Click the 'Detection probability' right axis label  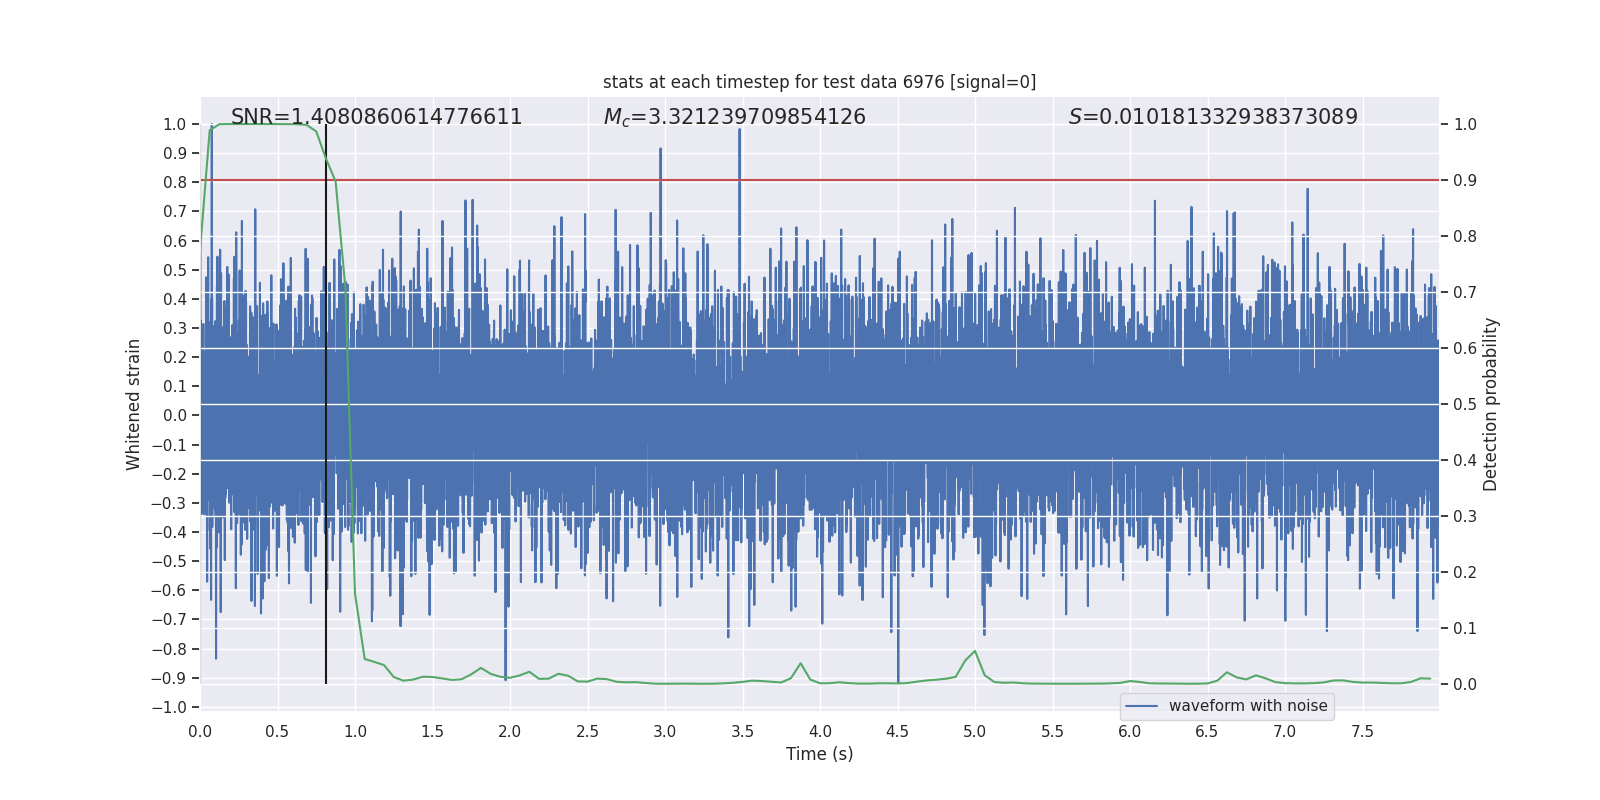tap(1490, 405)
